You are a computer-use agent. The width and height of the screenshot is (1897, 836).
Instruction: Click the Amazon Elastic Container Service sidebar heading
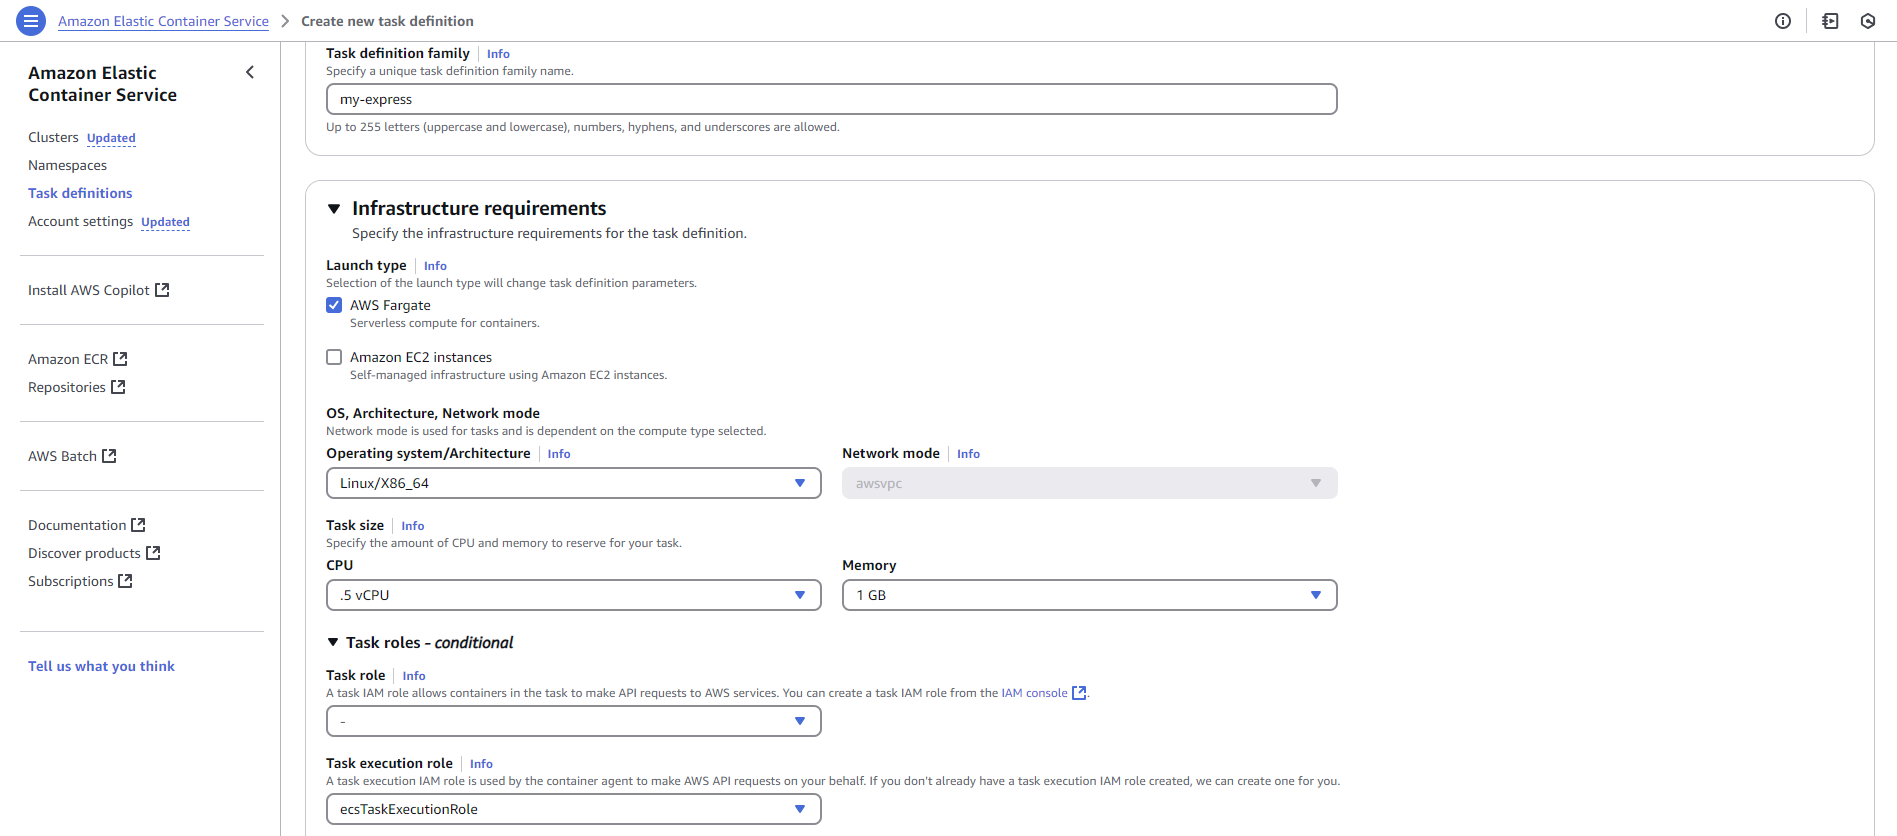pyautogui.click(x=102, y=84)
